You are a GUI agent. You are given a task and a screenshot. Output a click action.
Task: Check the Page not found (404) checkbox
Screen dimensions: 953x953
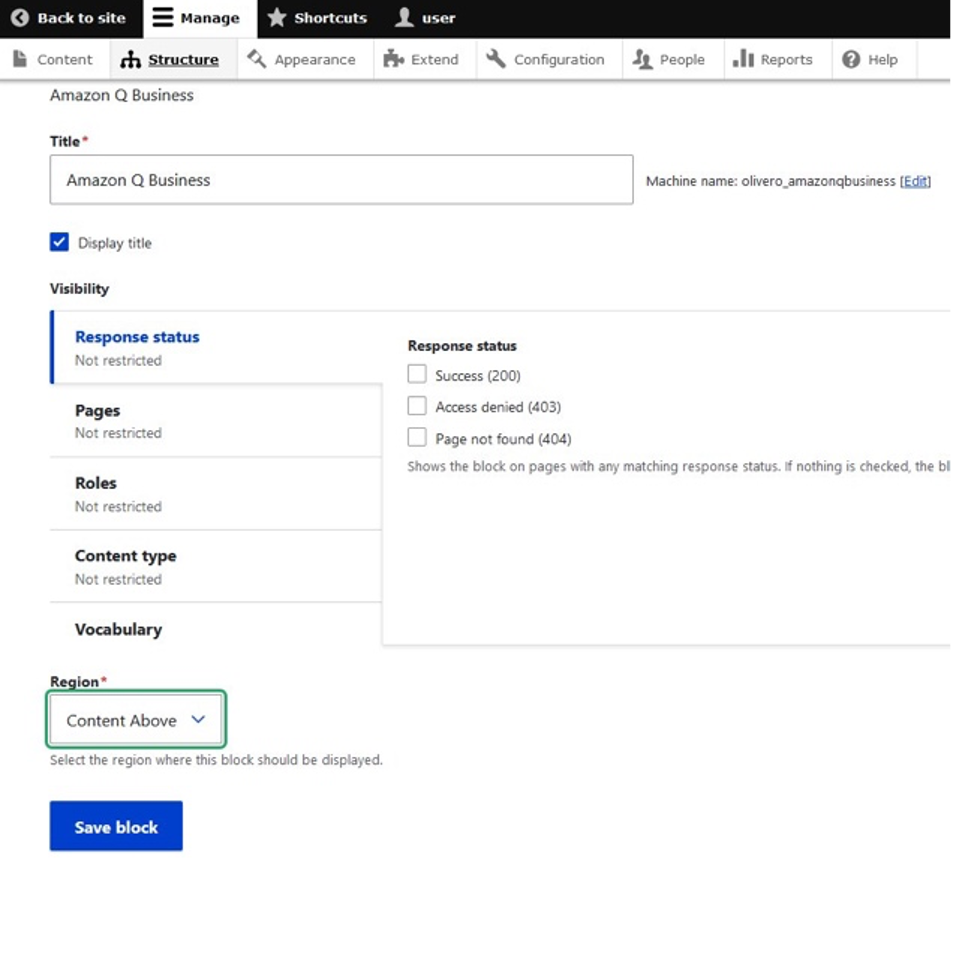[417, 437]
